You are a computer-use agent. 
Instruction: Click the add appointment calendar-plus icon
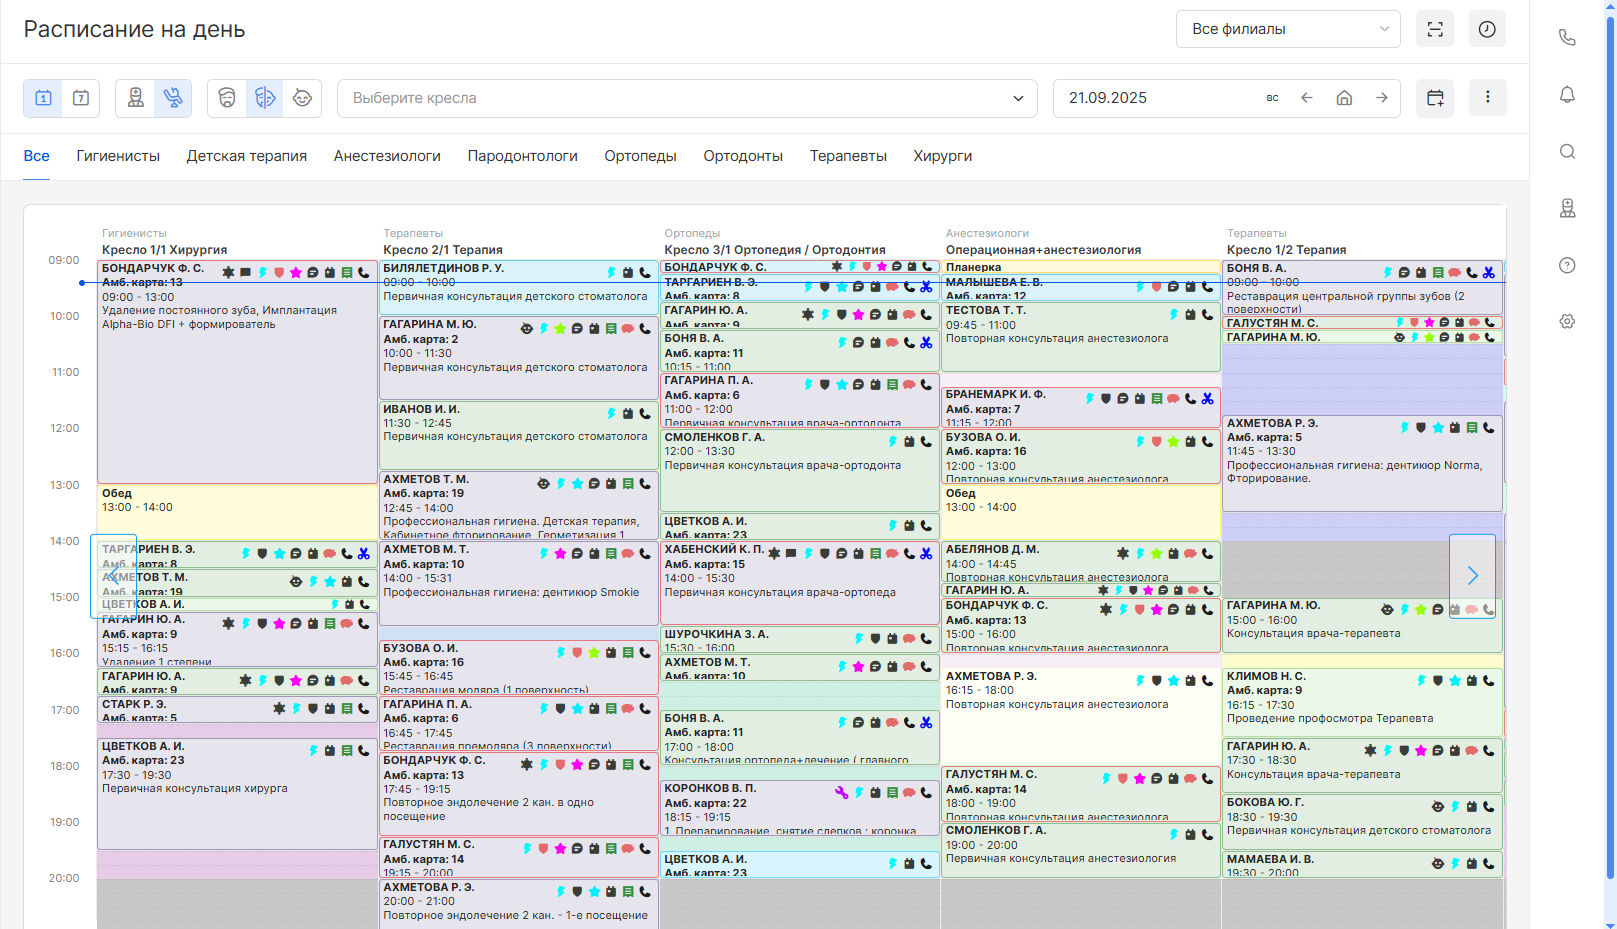coord(1435,98)
